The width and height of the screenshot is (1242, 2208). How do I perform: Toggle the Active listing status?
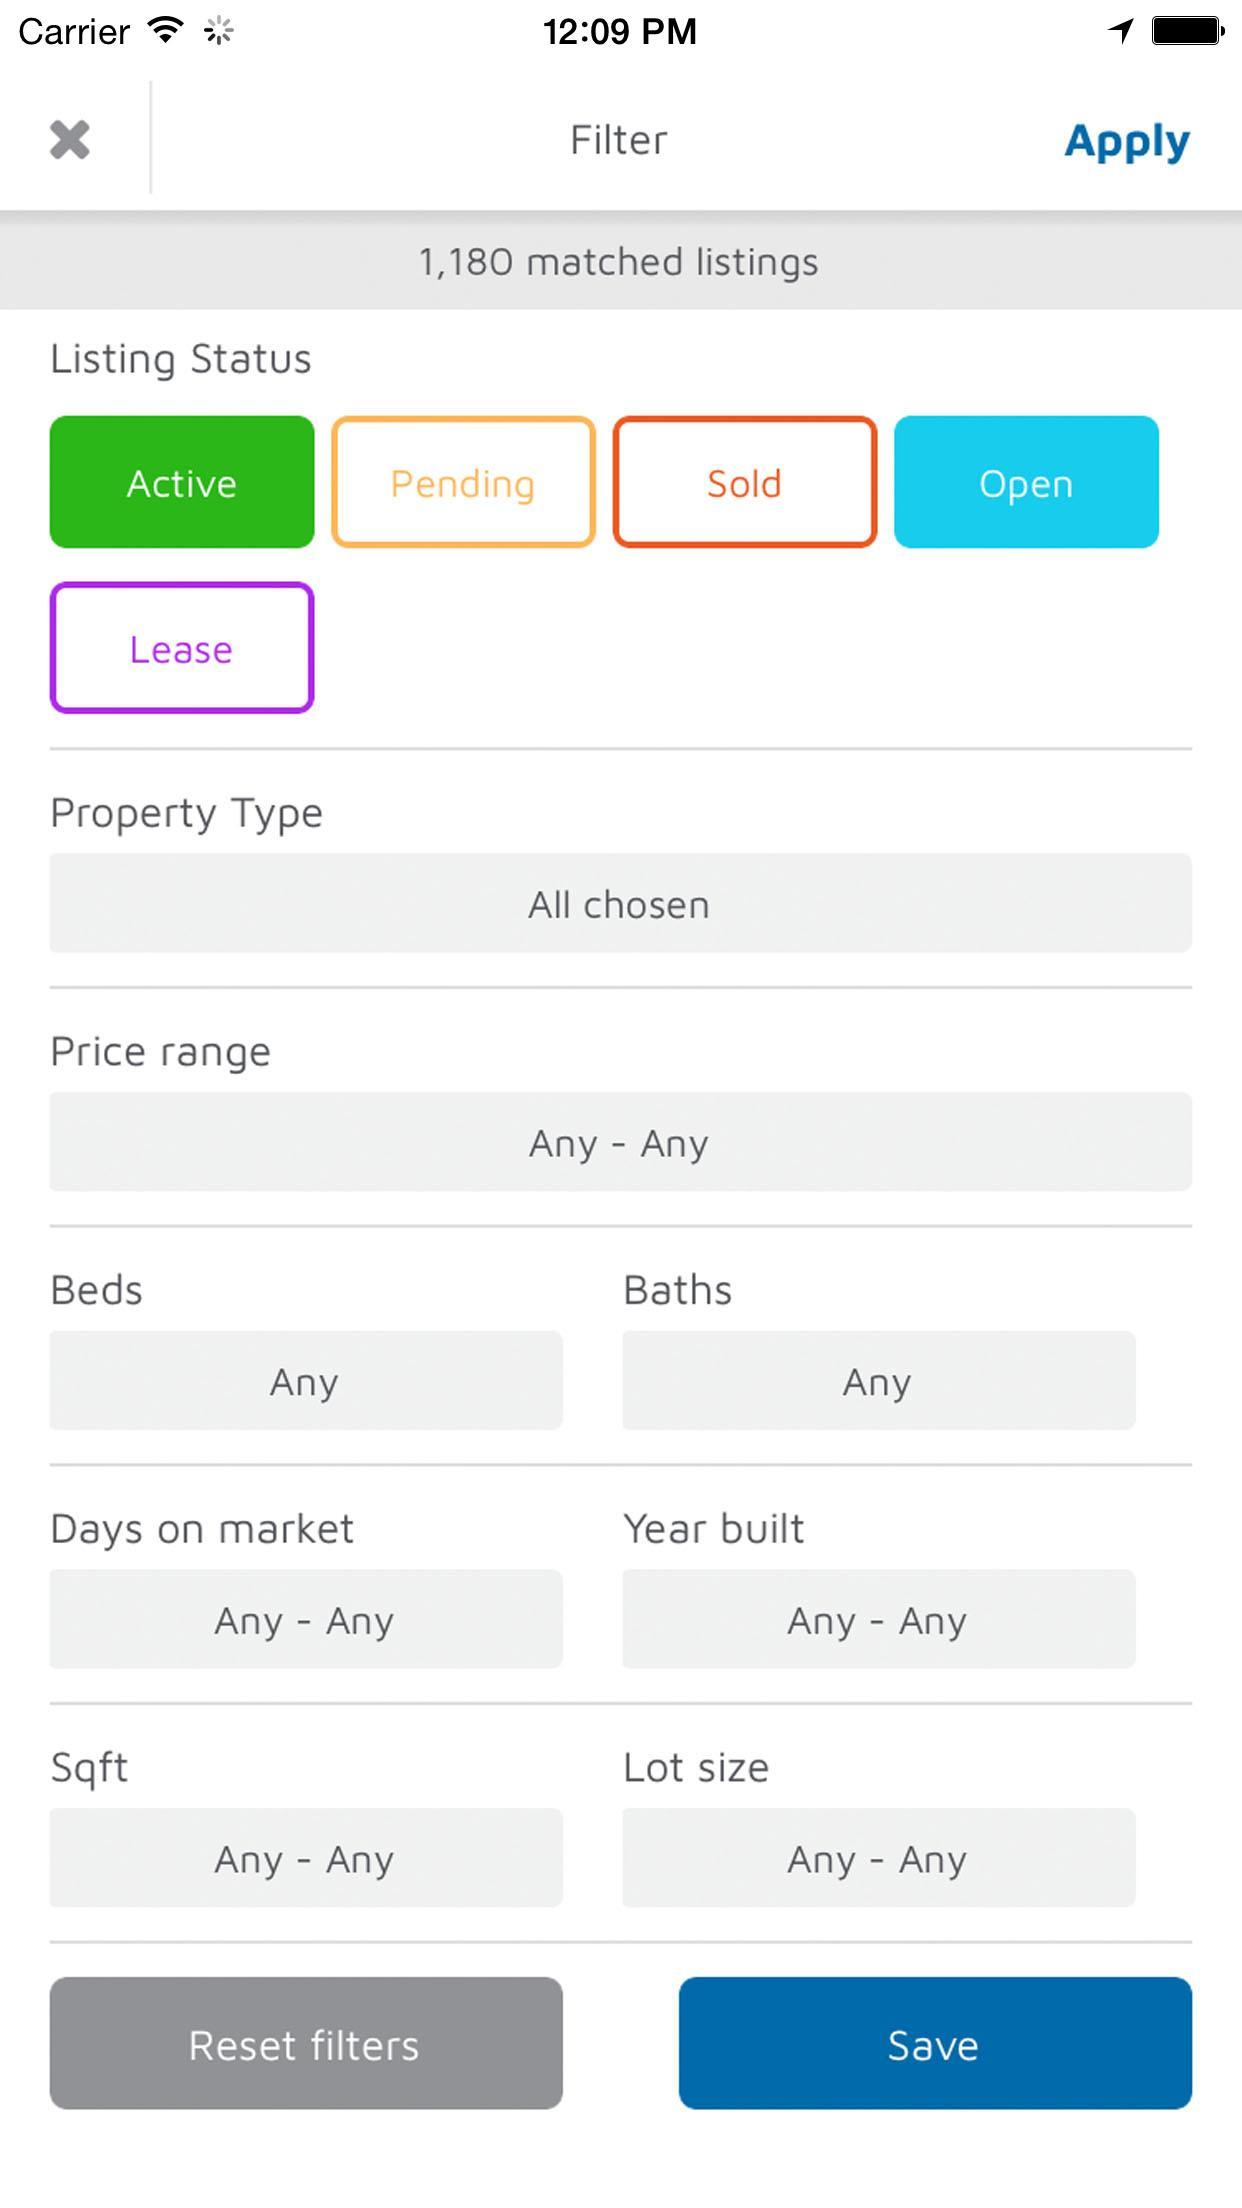coord(182,482)
